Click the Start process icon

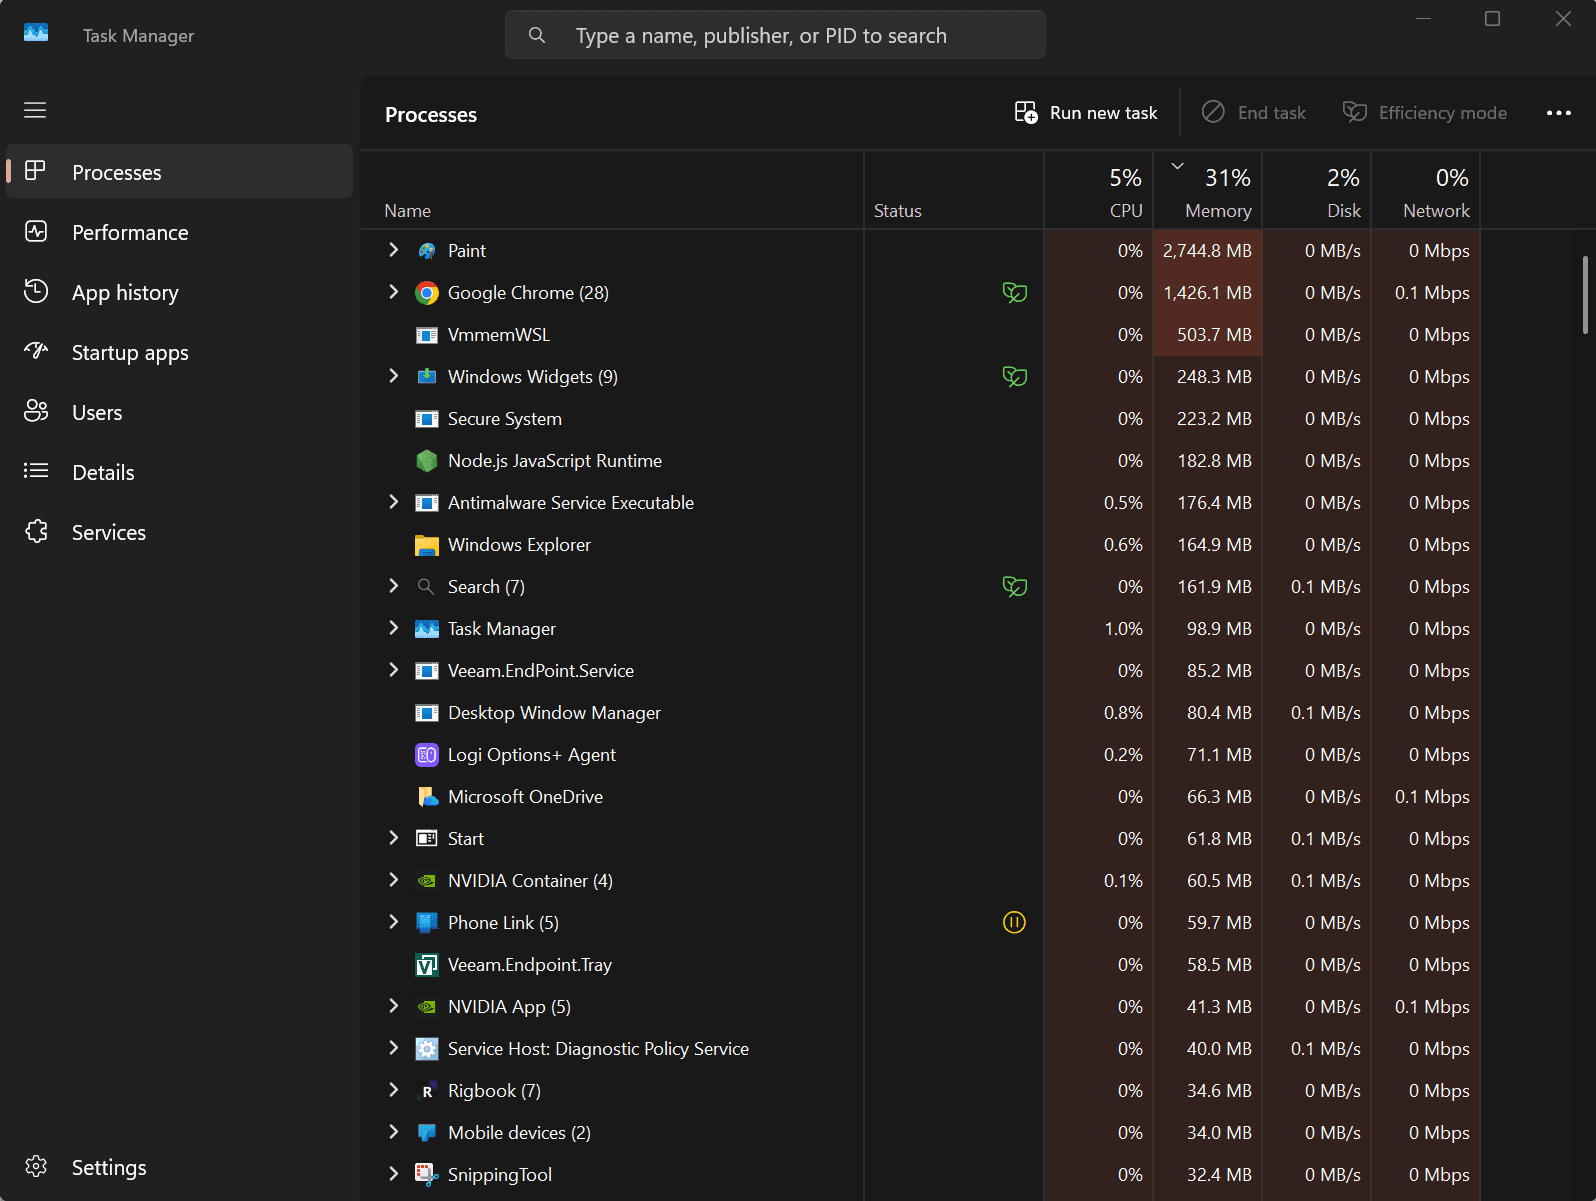[427, 839]
